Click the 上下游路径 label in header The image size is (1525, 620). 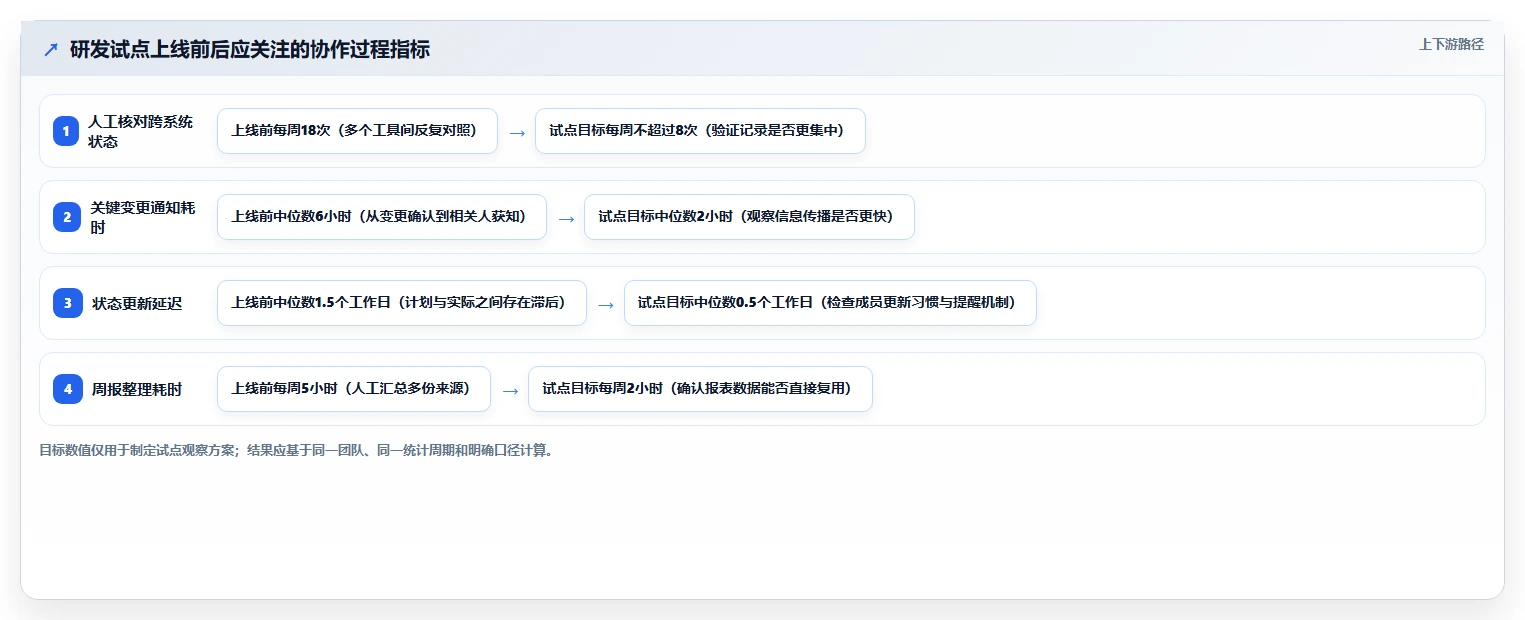[x=1451, y=45]
